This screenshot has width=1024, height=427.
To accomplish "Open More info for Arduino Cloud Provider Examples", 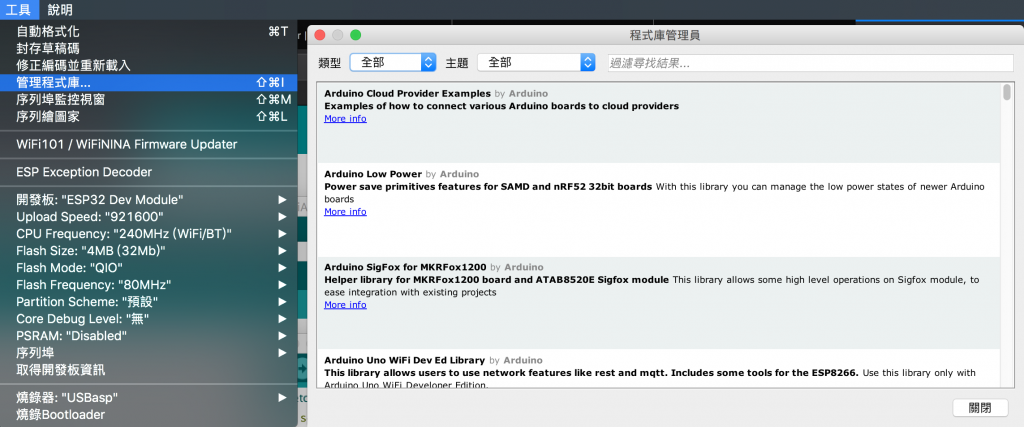I will pos(345,118).
